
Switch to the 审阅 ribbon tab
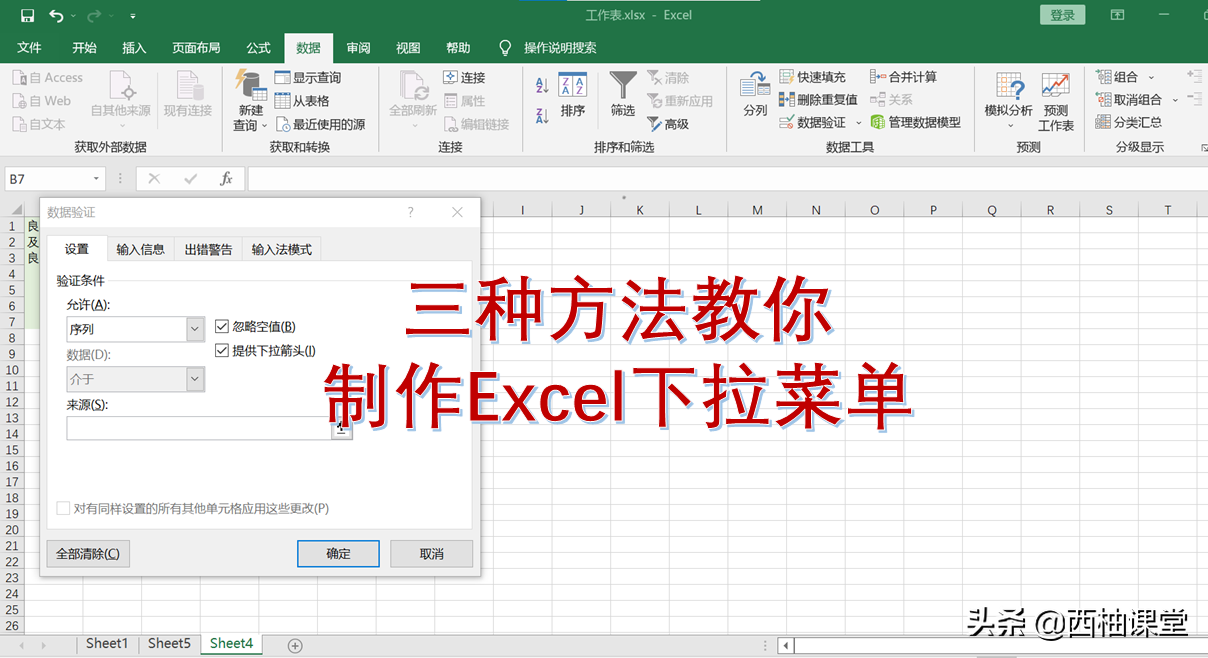click(x=358, y=48)
